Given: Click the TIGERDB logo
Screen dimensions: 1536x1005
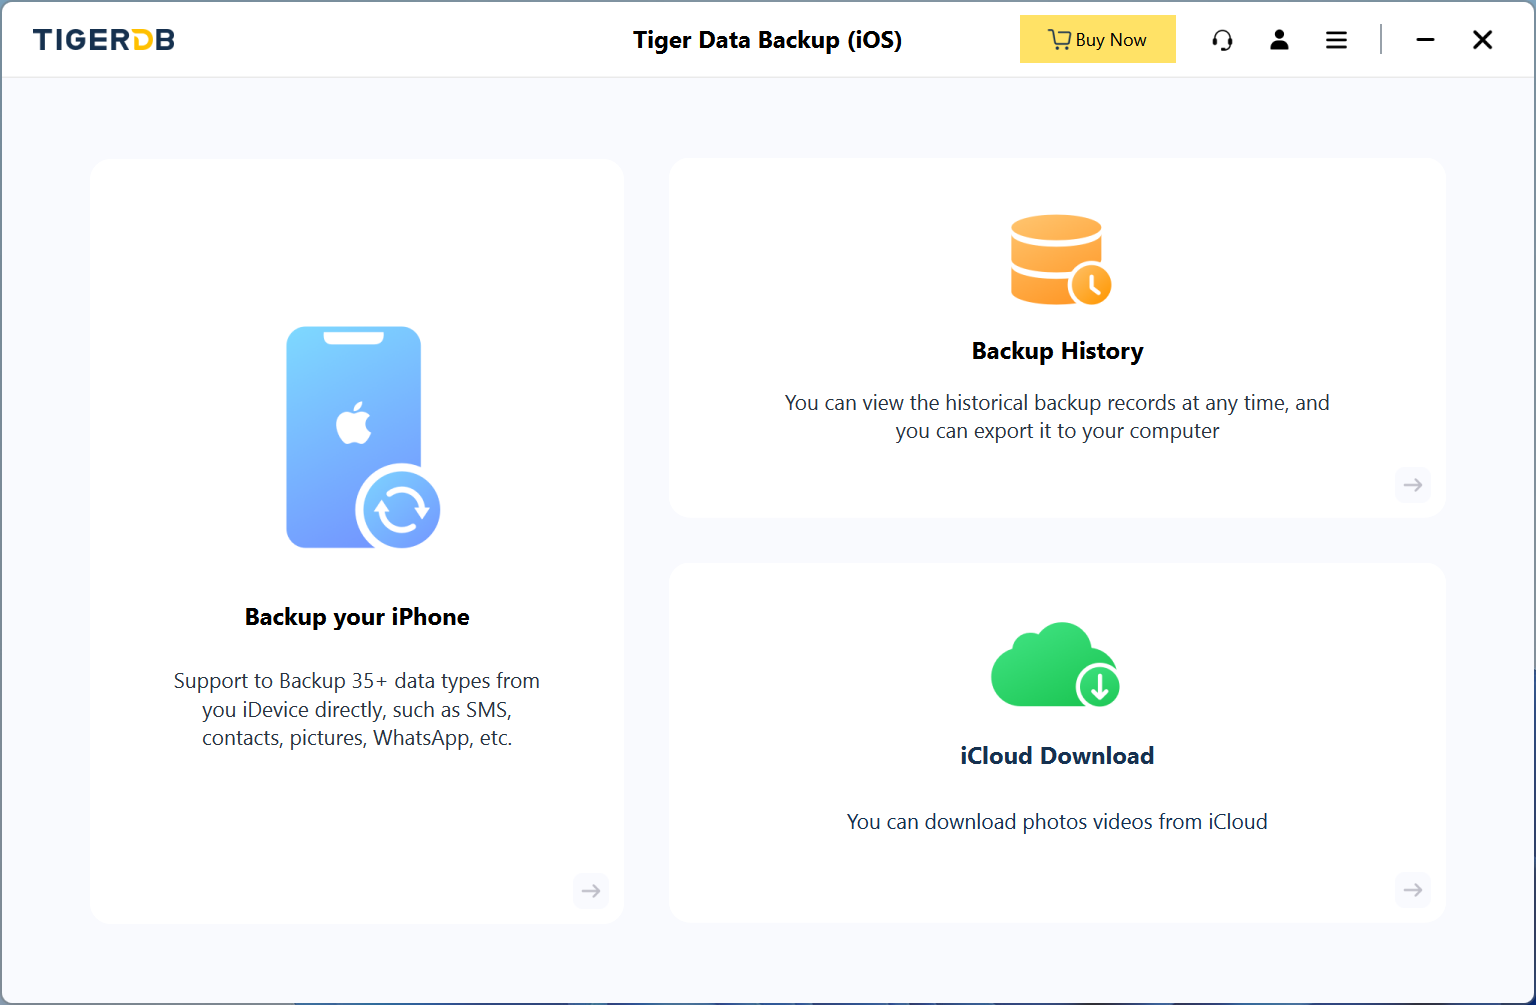Looking at the screenshot, I should click(104, 40).
